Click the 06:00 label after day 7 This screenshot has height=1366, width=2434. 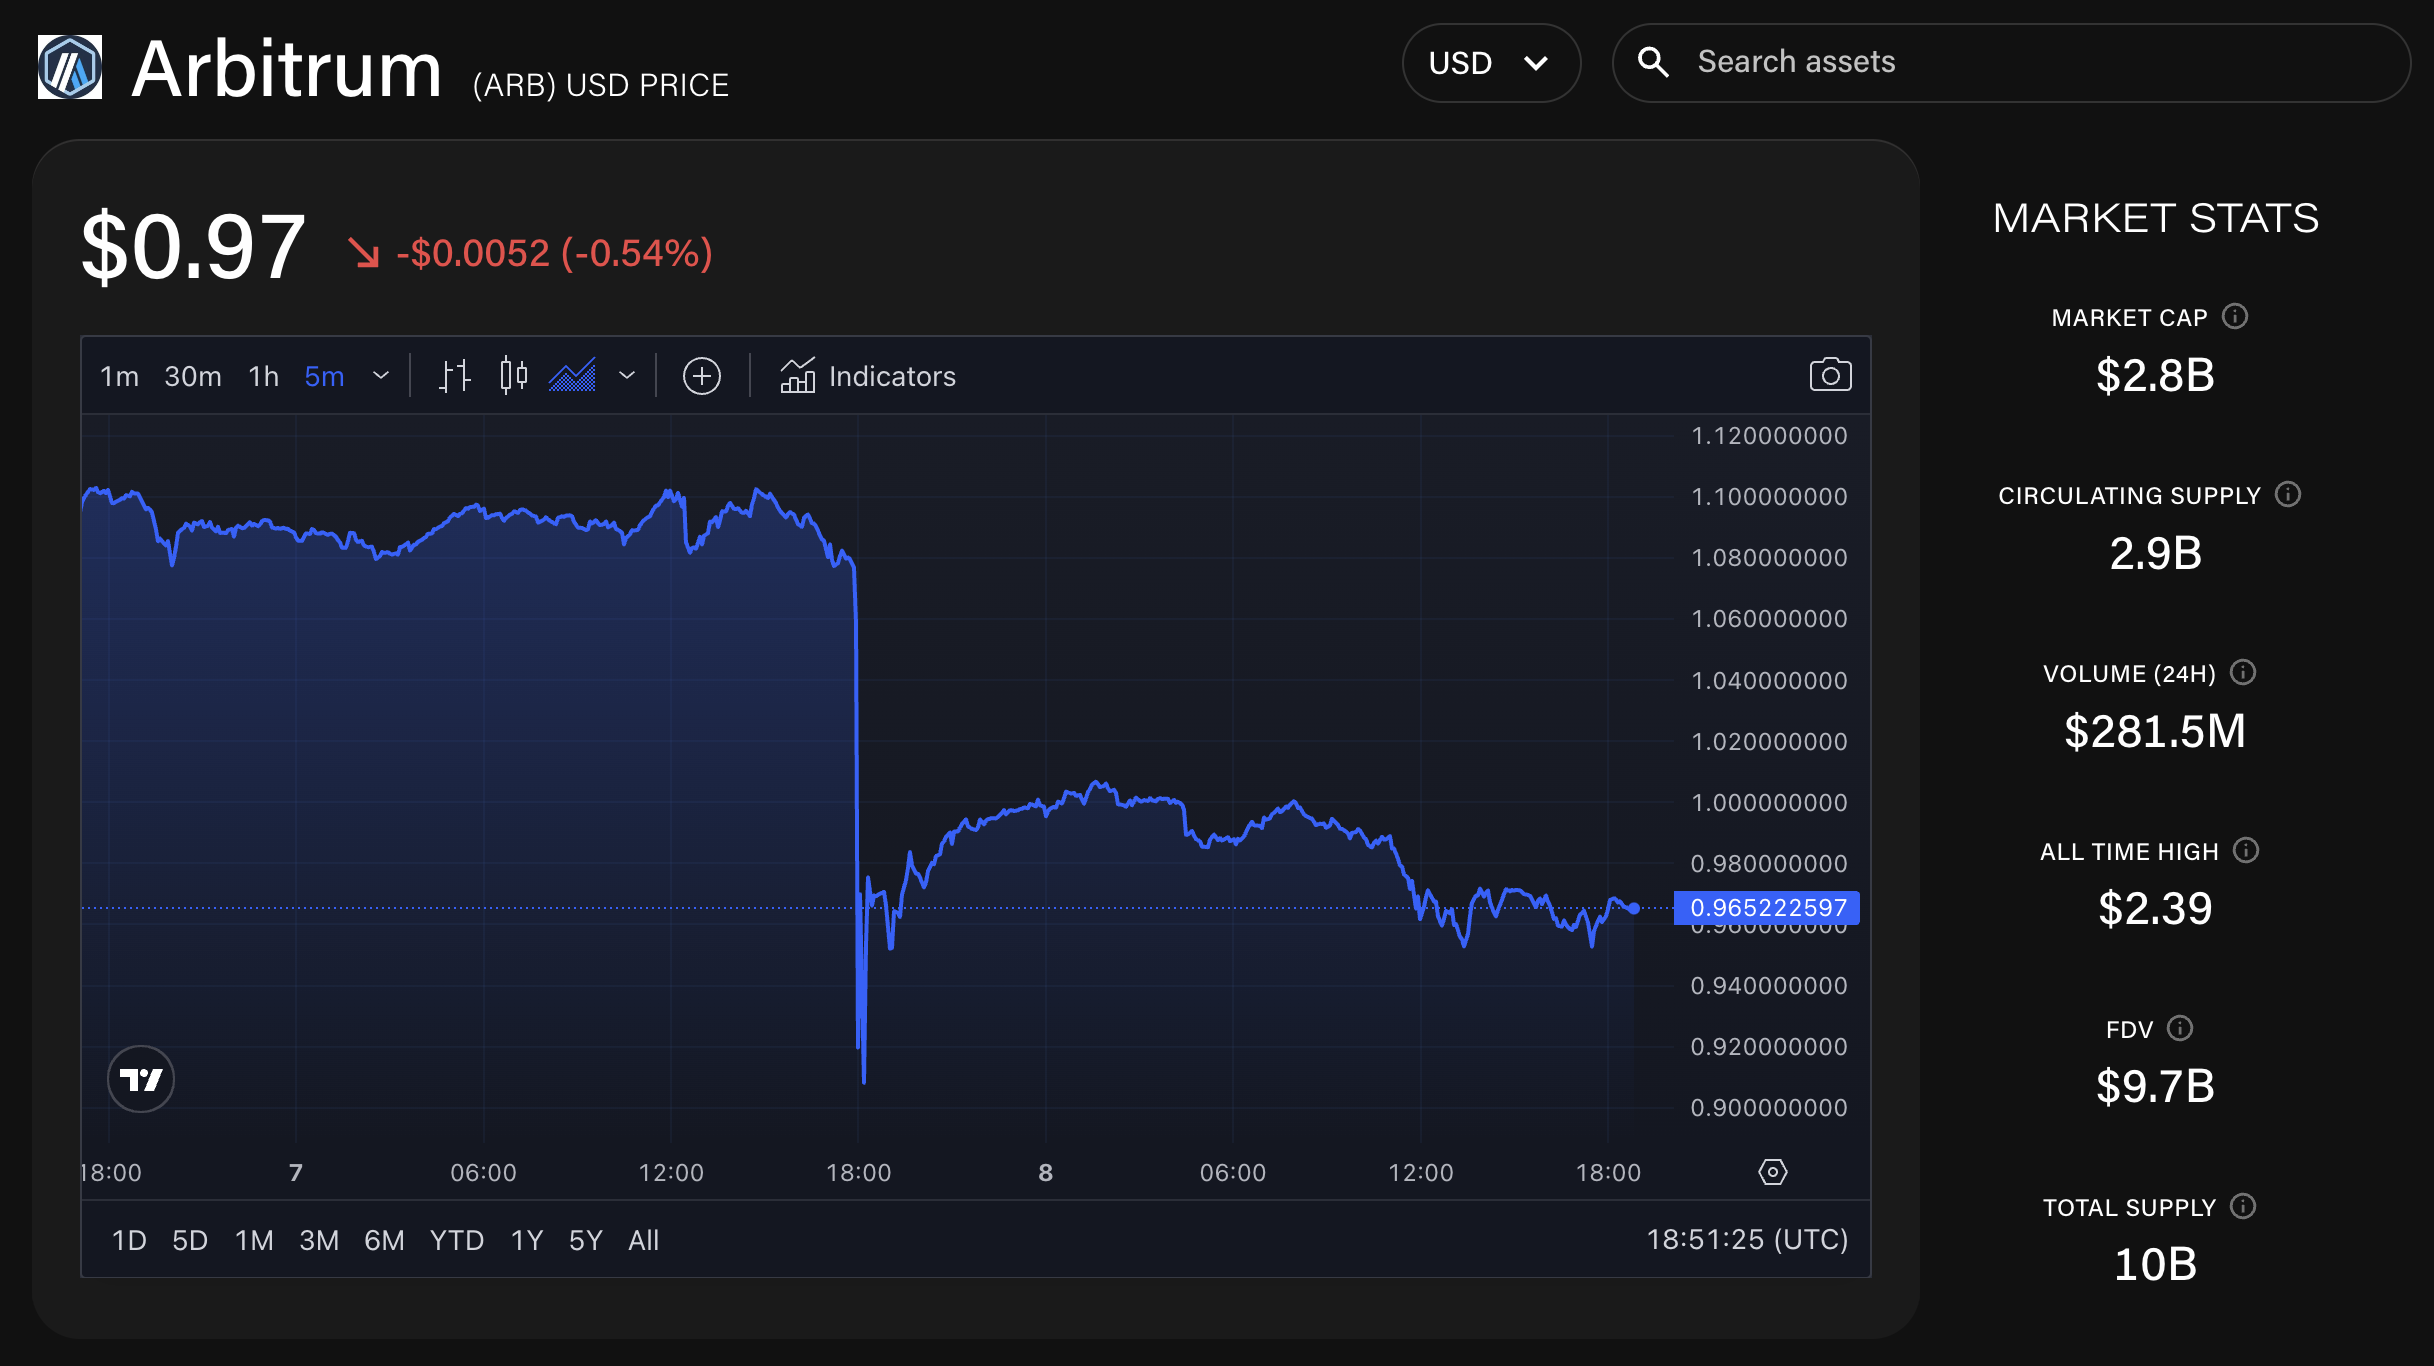pos(483,1173)
